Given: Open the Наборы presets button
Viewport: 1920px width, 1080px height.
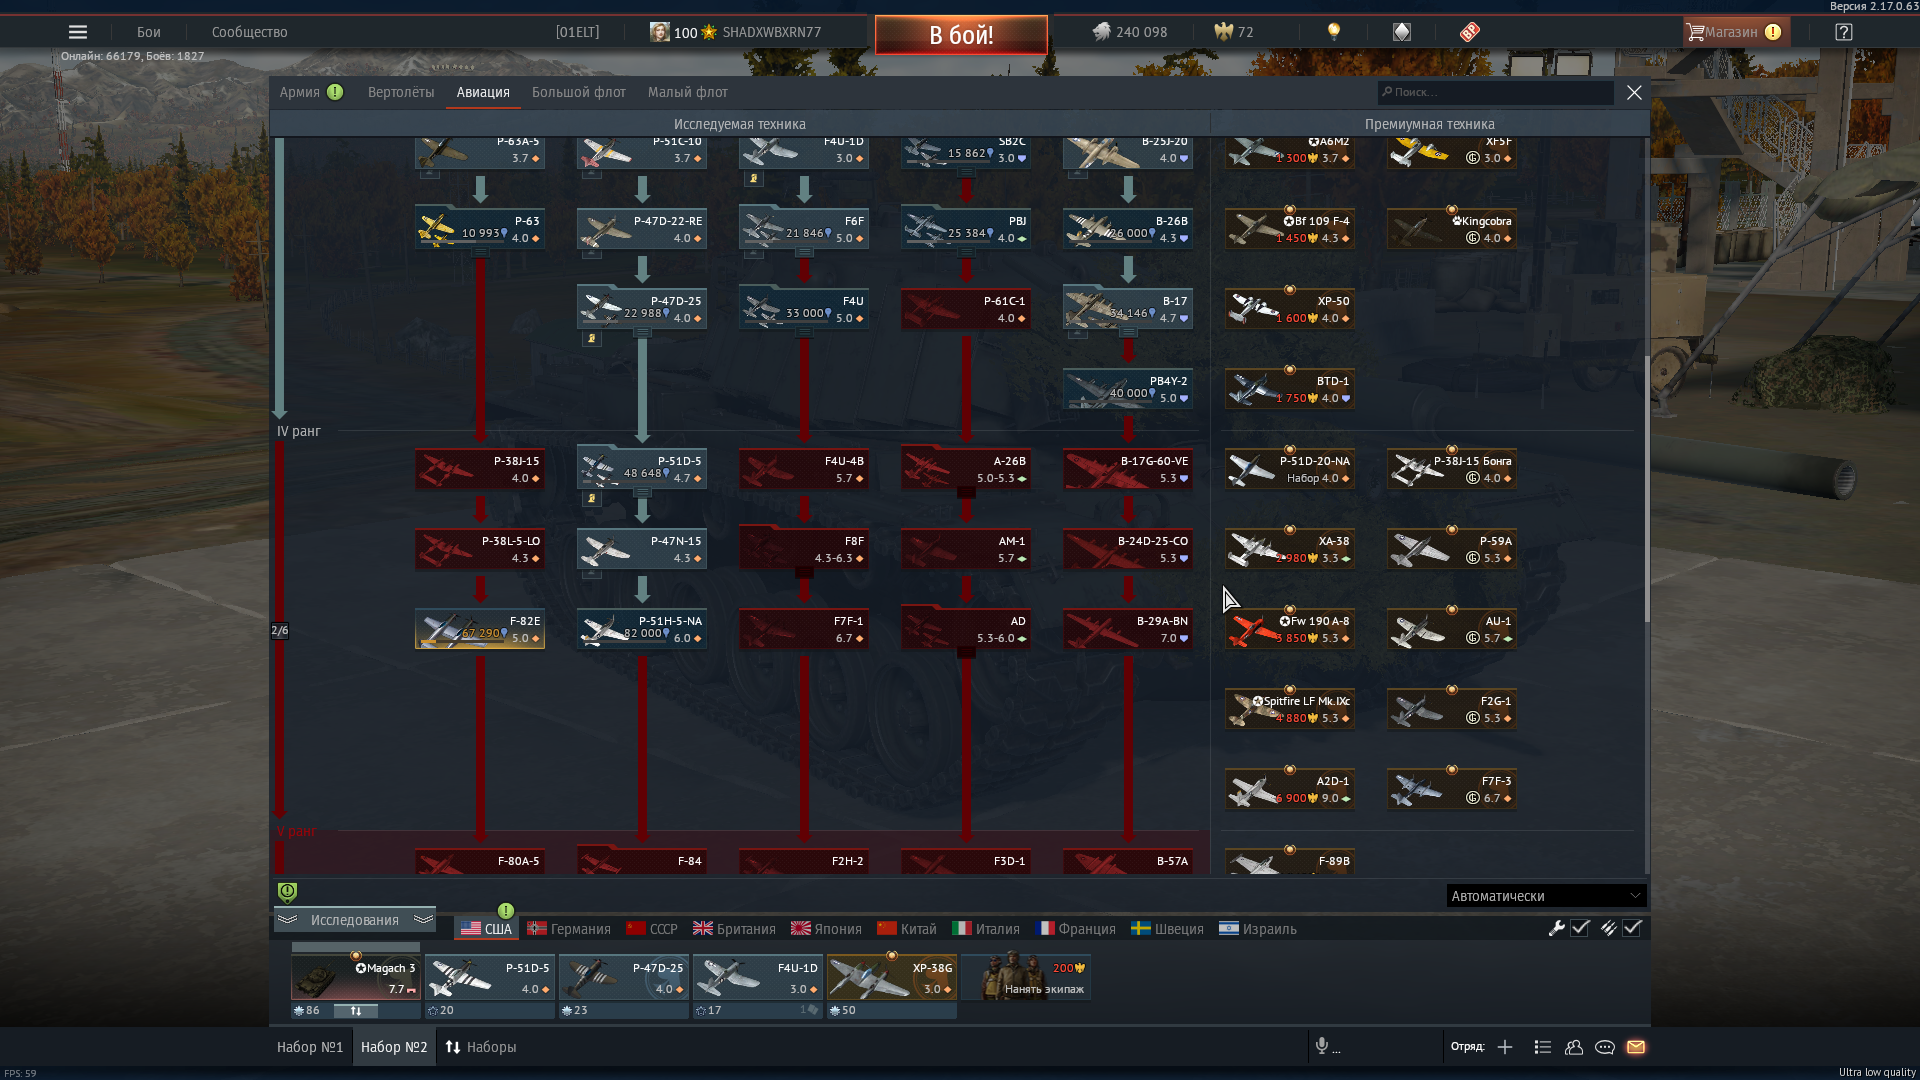Looking at the screenshot, I should click(x=481, y=1047).
